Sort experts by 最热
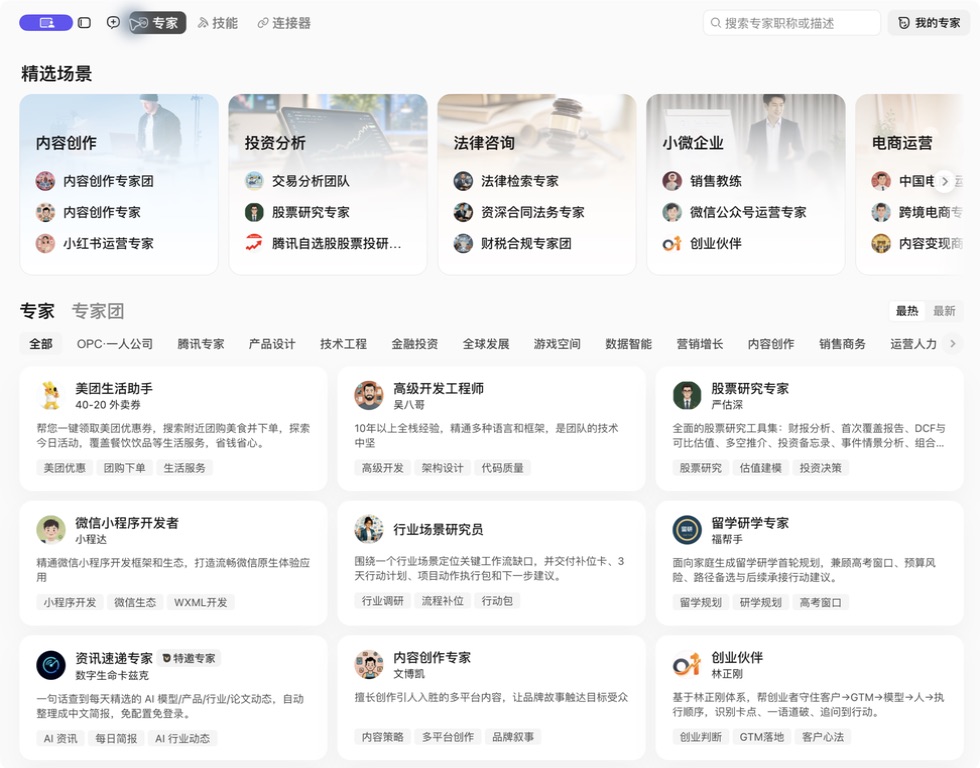The width and height of the screenshot is (980, 768). (907, 311)
